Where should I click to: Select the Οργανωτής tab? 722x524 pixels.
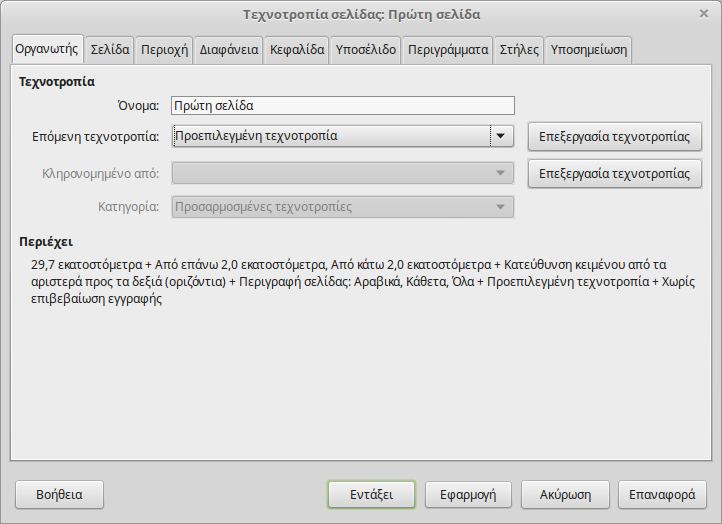(x=47, y=48)
